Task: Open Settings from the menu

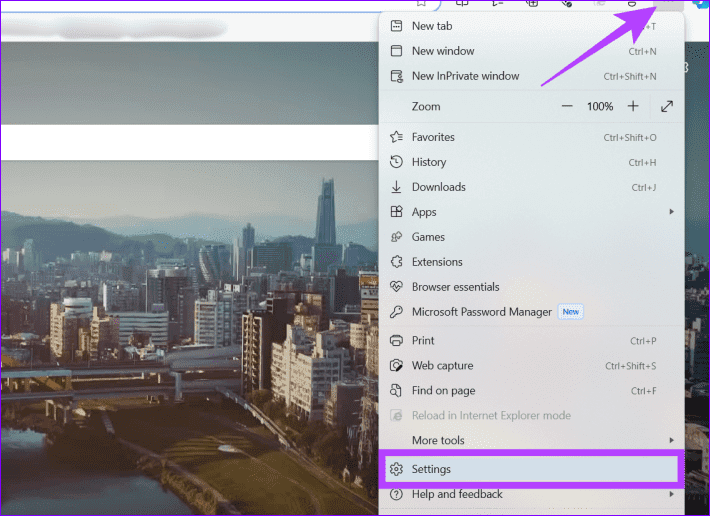Action: pyautogui.click(x=531, y=469)
